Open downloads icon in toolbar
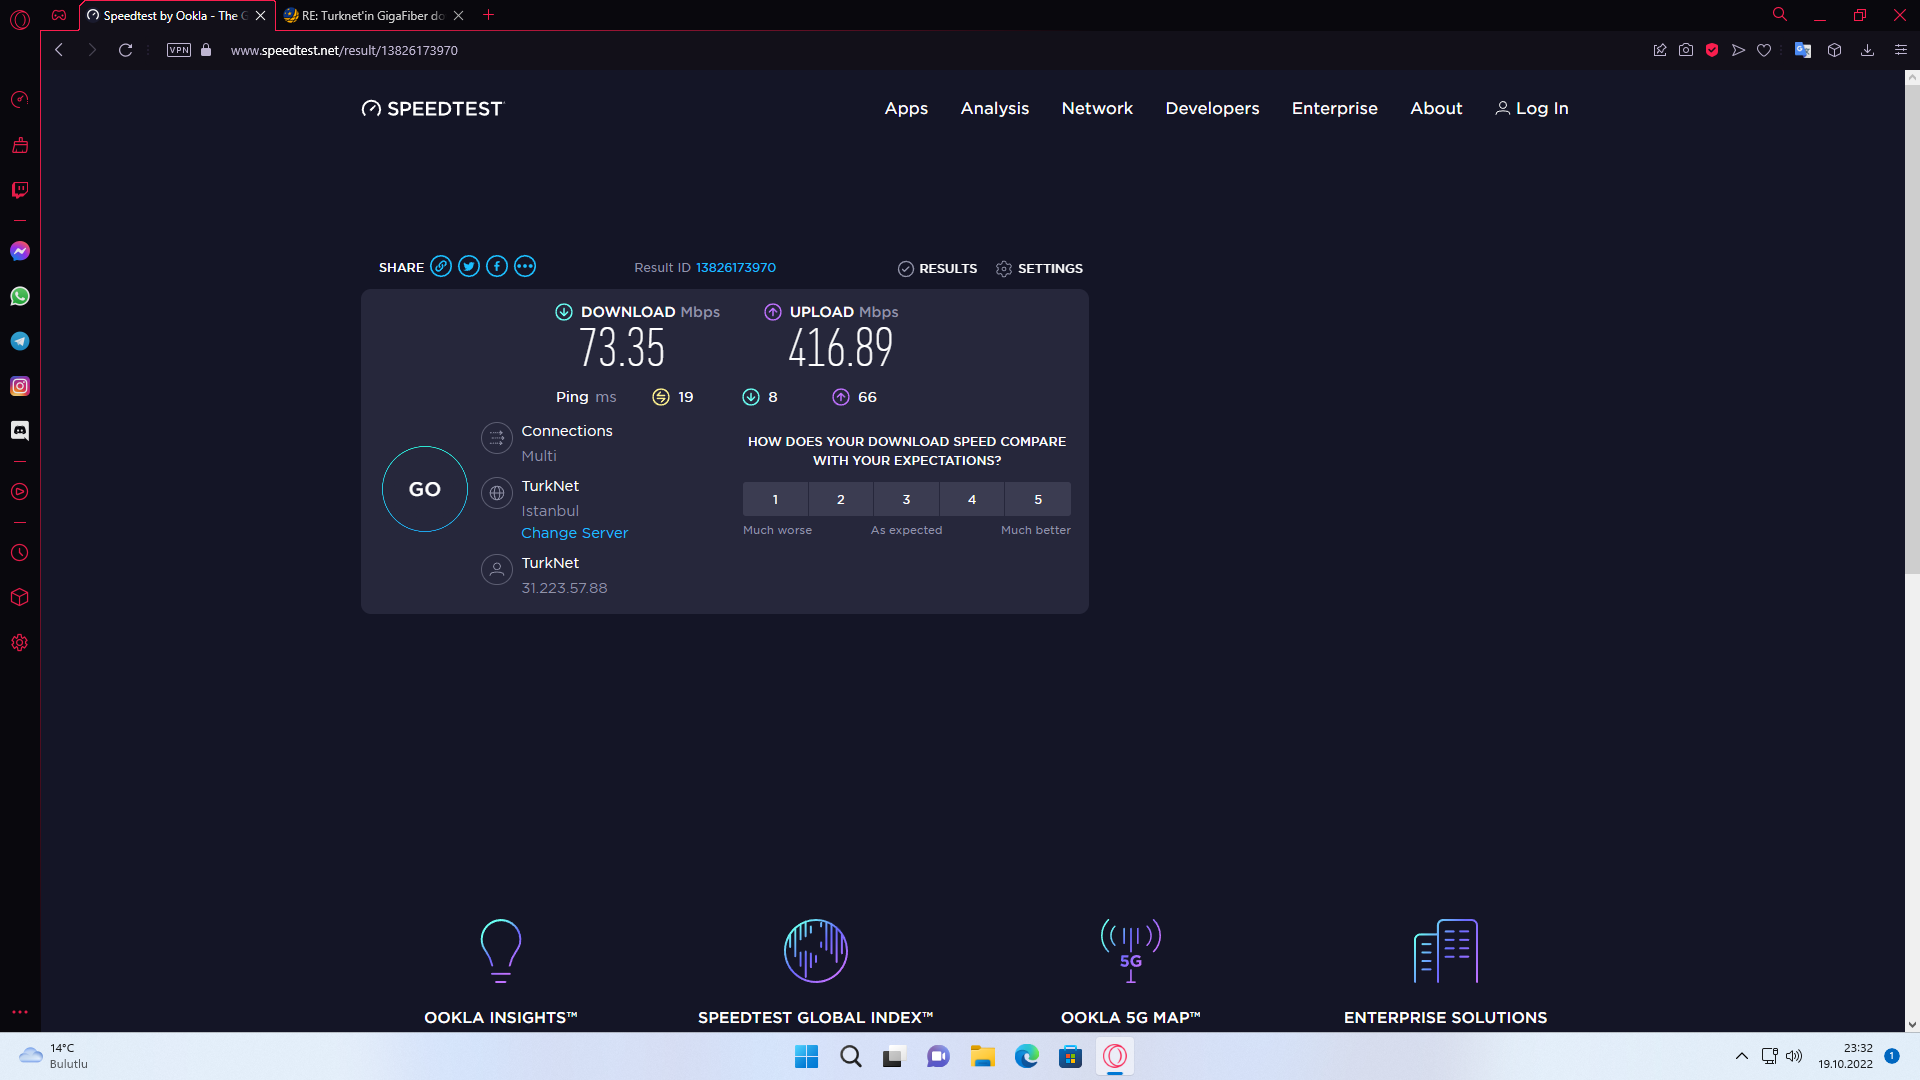This screenshot has height=1080, width=1920. coord(1867,50)
